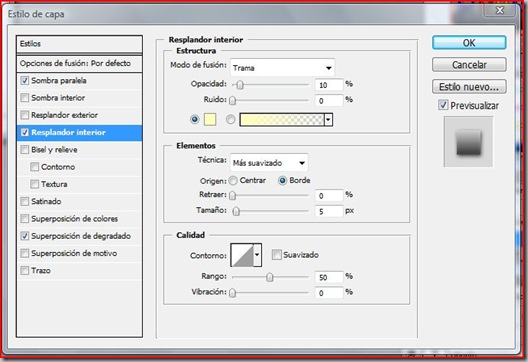Open the Estilo nuevo dialog
The height and width of the screenshot is (362, 528).
[x=469, y=87]
